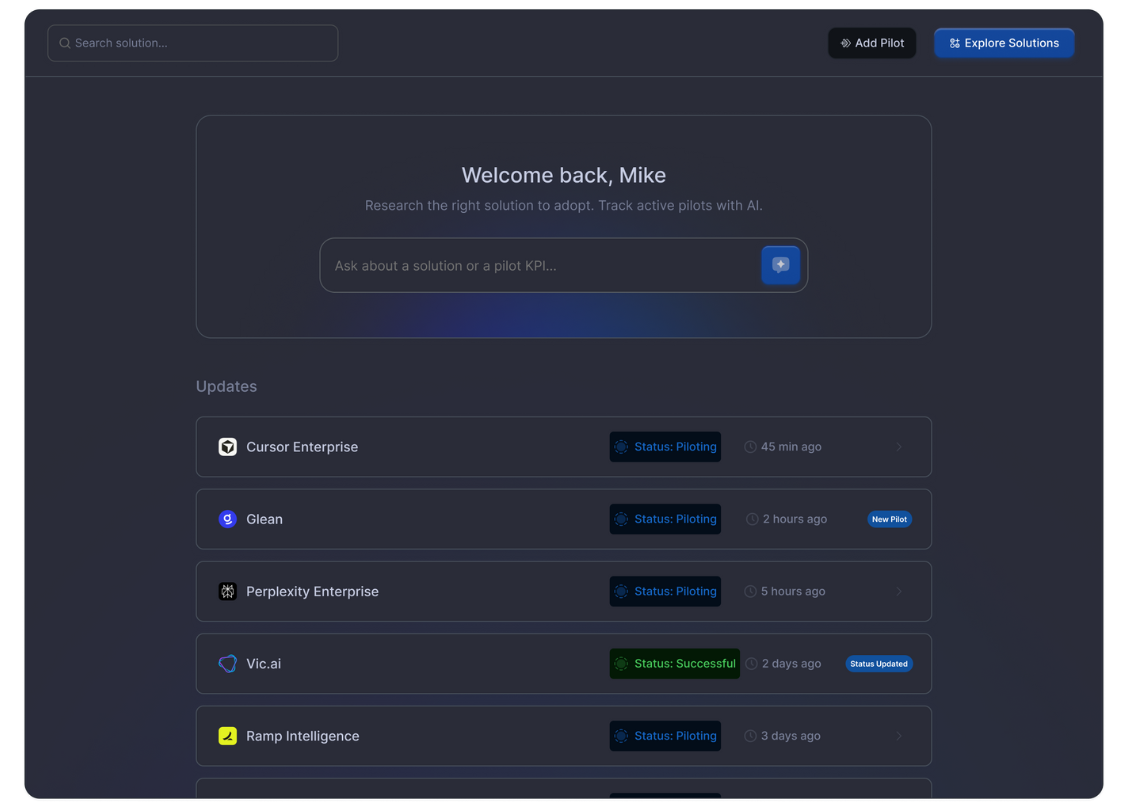This screenshot has width=1128, height=809.
Task: Click the Glean logo icon
Action: click(227, 519)
